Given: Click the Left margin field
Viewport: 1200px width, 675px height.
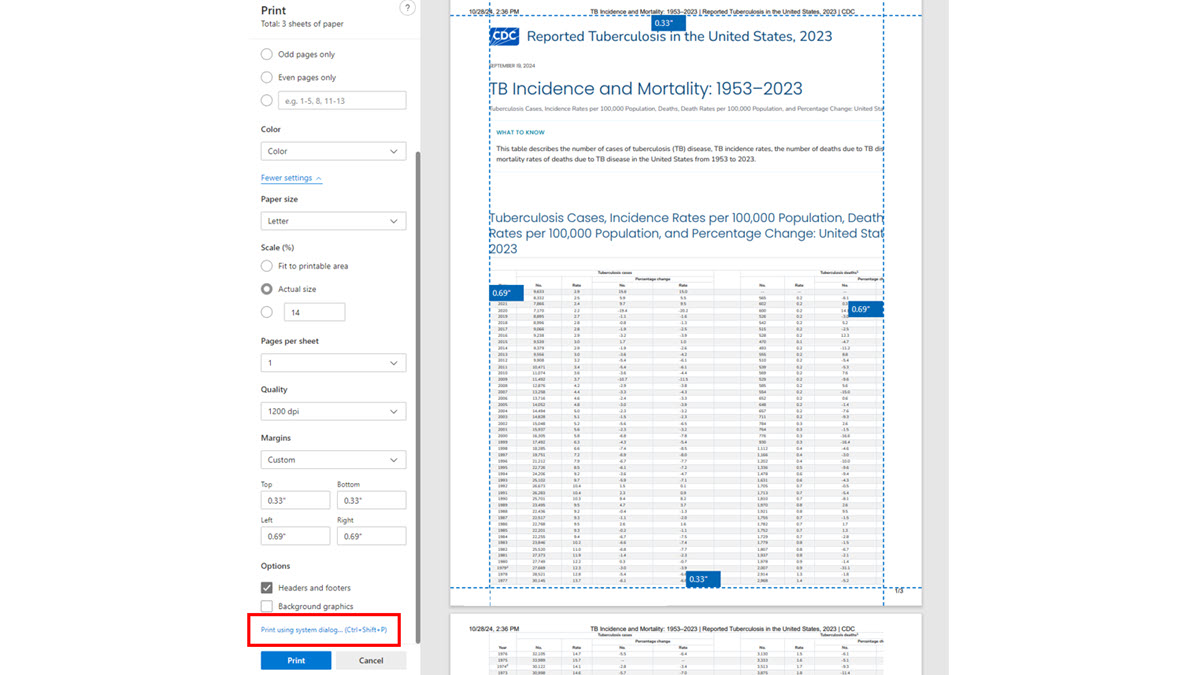Looking at the screenshot, I should (295, 536).
